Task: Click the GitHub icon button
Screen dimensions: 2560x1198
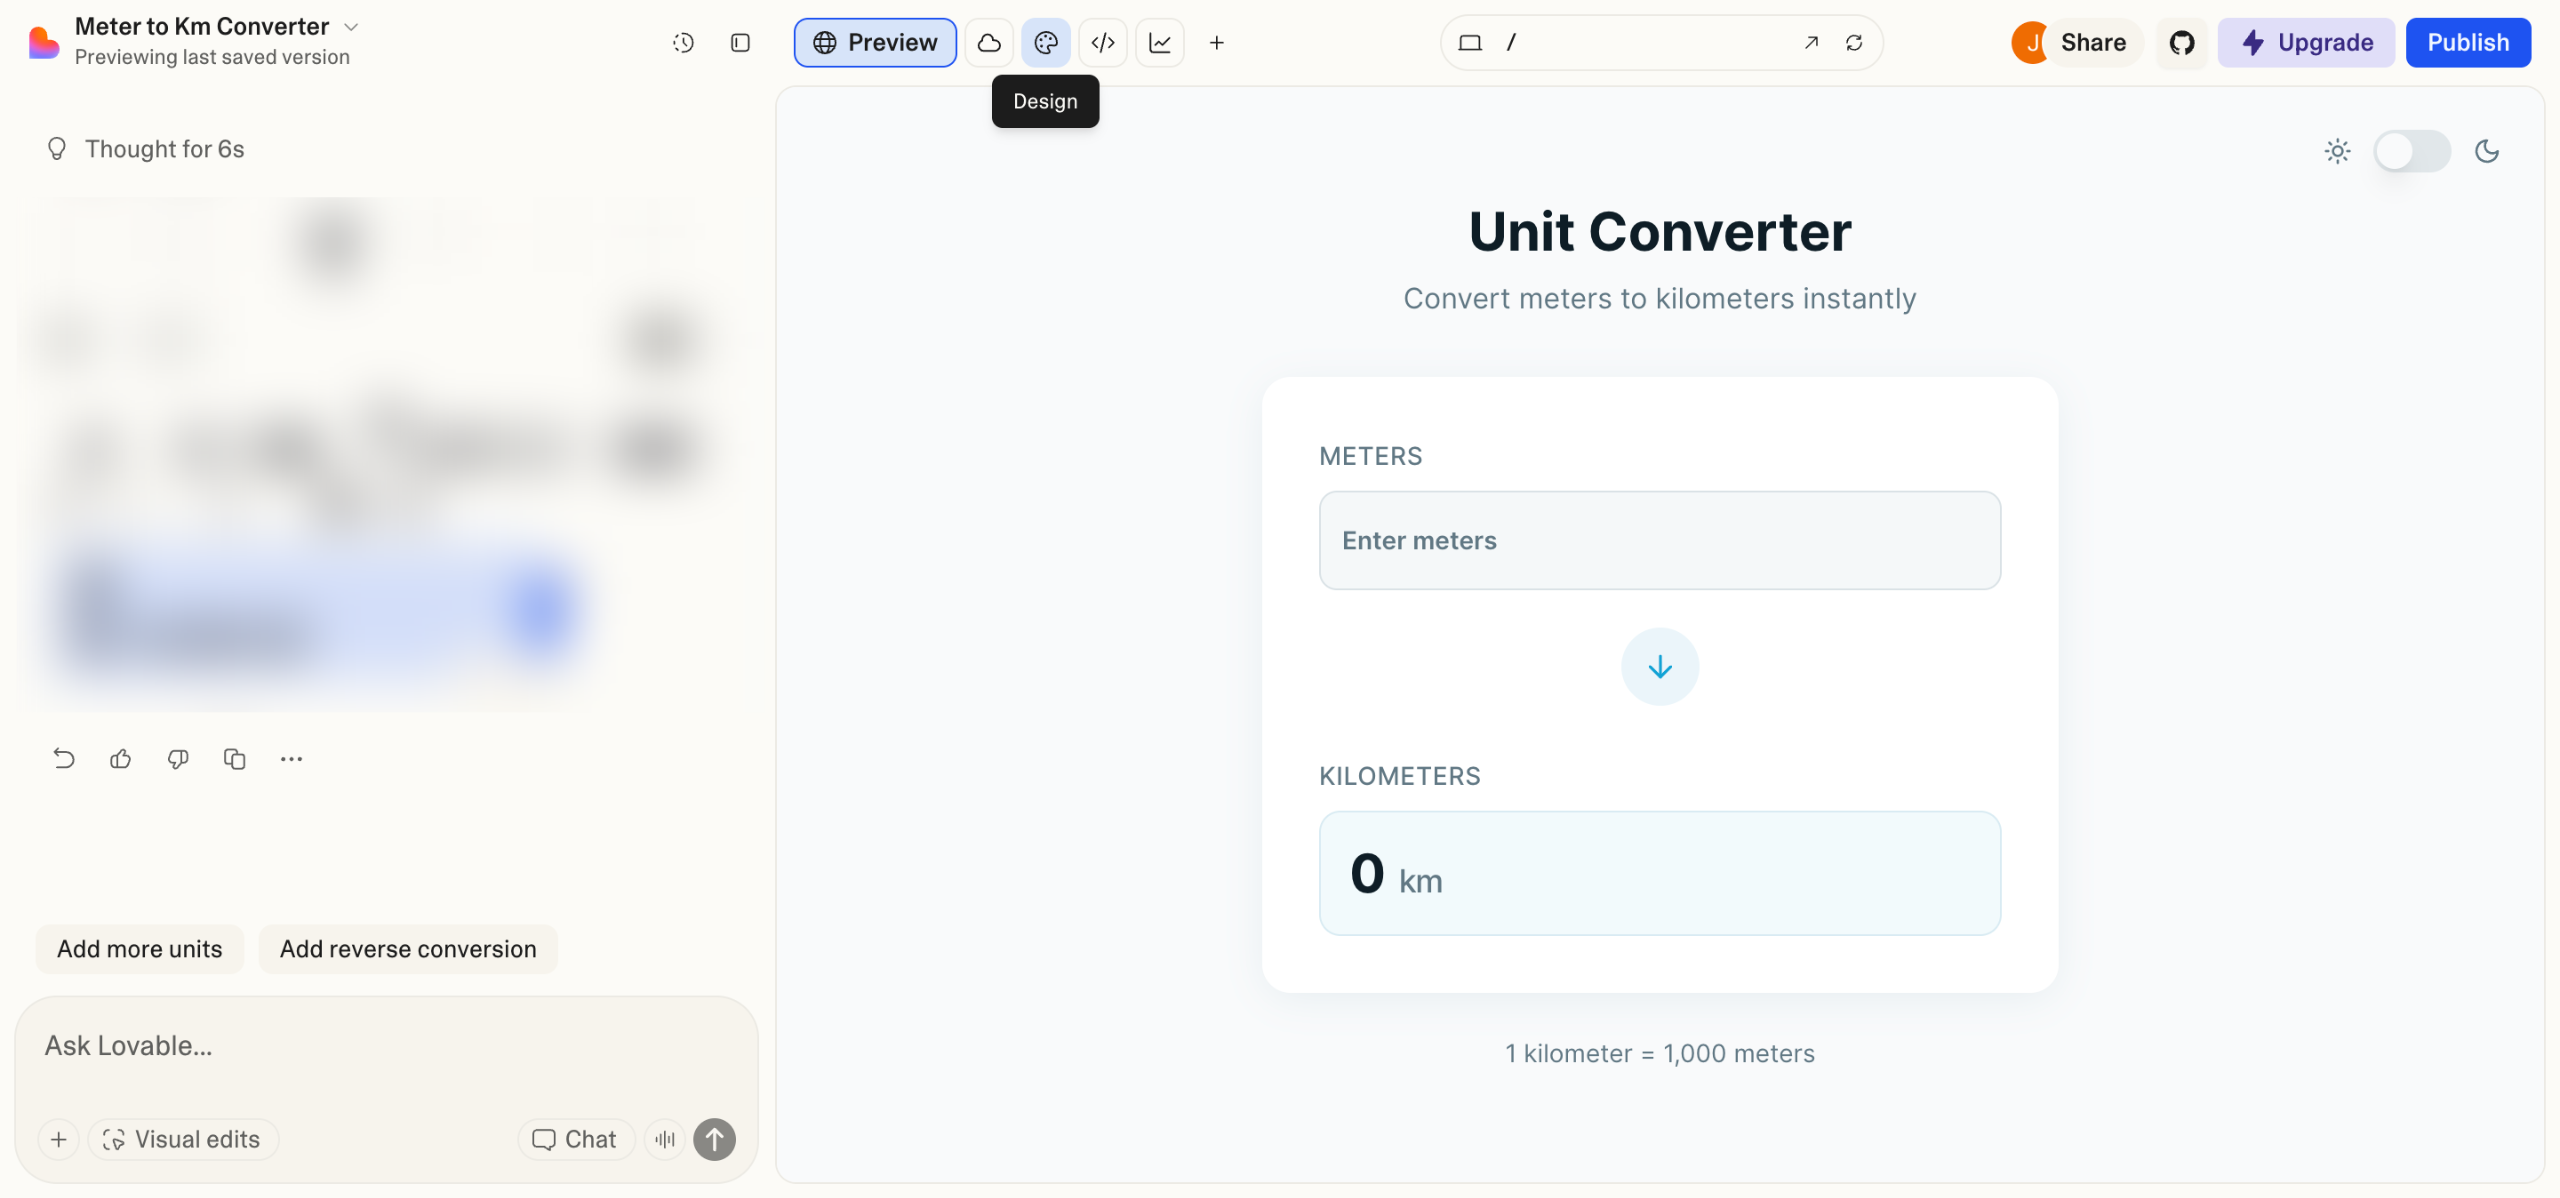Action: (2181, 43)
